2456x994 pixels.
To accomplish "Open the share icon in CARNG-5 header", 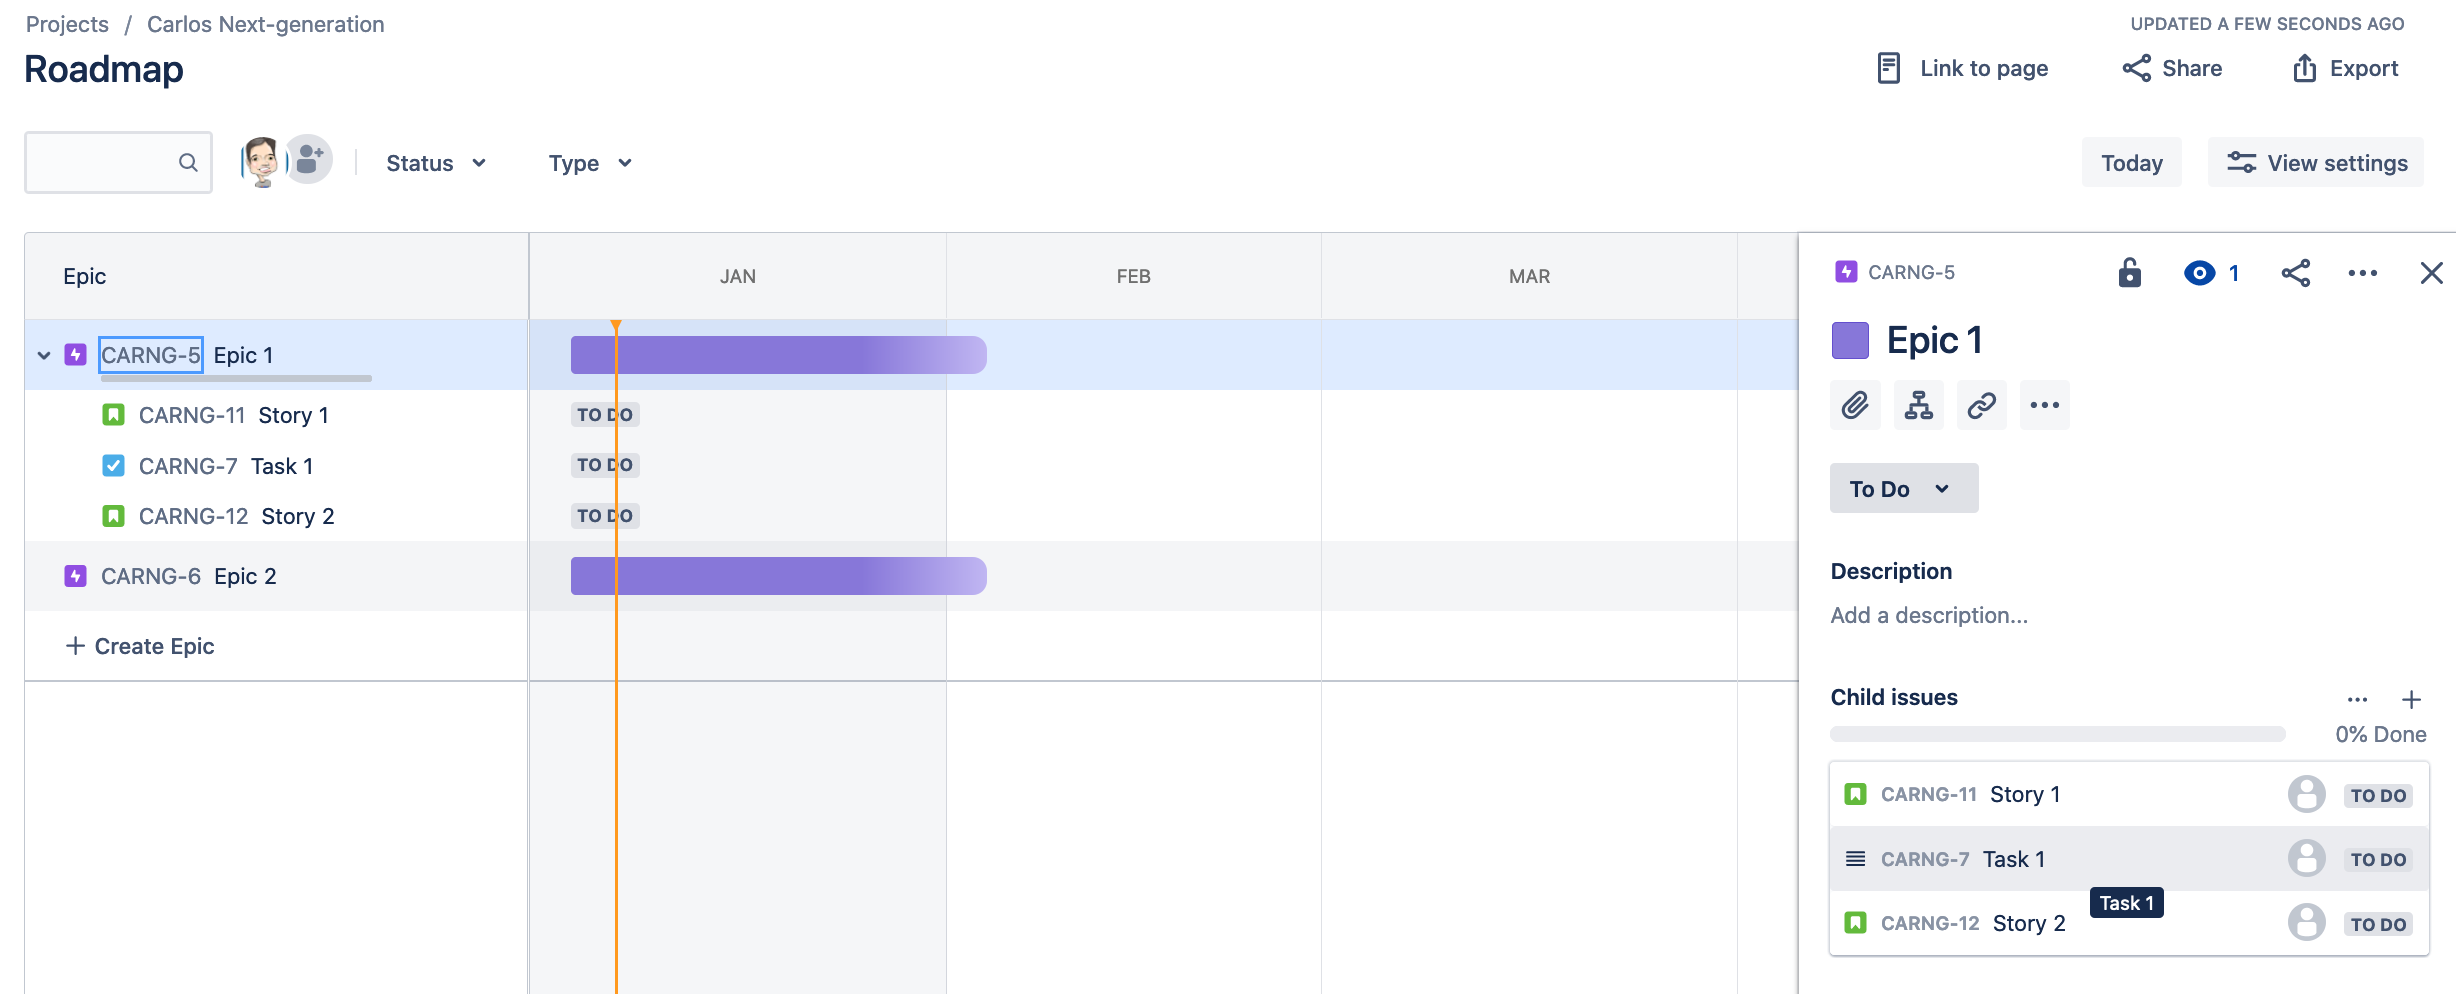I will tap(2296, 272).
